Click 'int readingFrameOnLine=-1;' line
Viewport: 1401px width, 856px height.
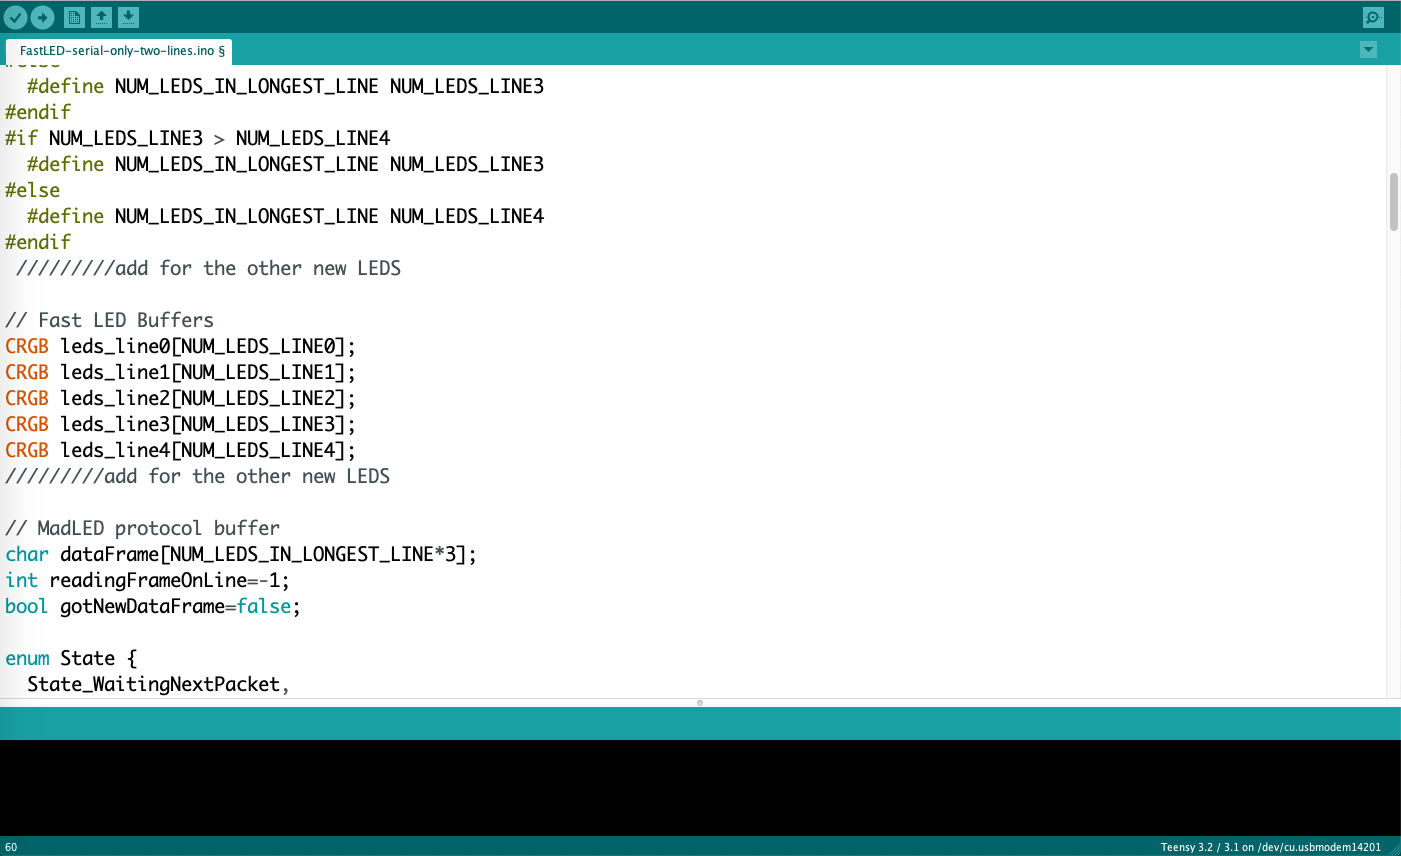[147, 580]
